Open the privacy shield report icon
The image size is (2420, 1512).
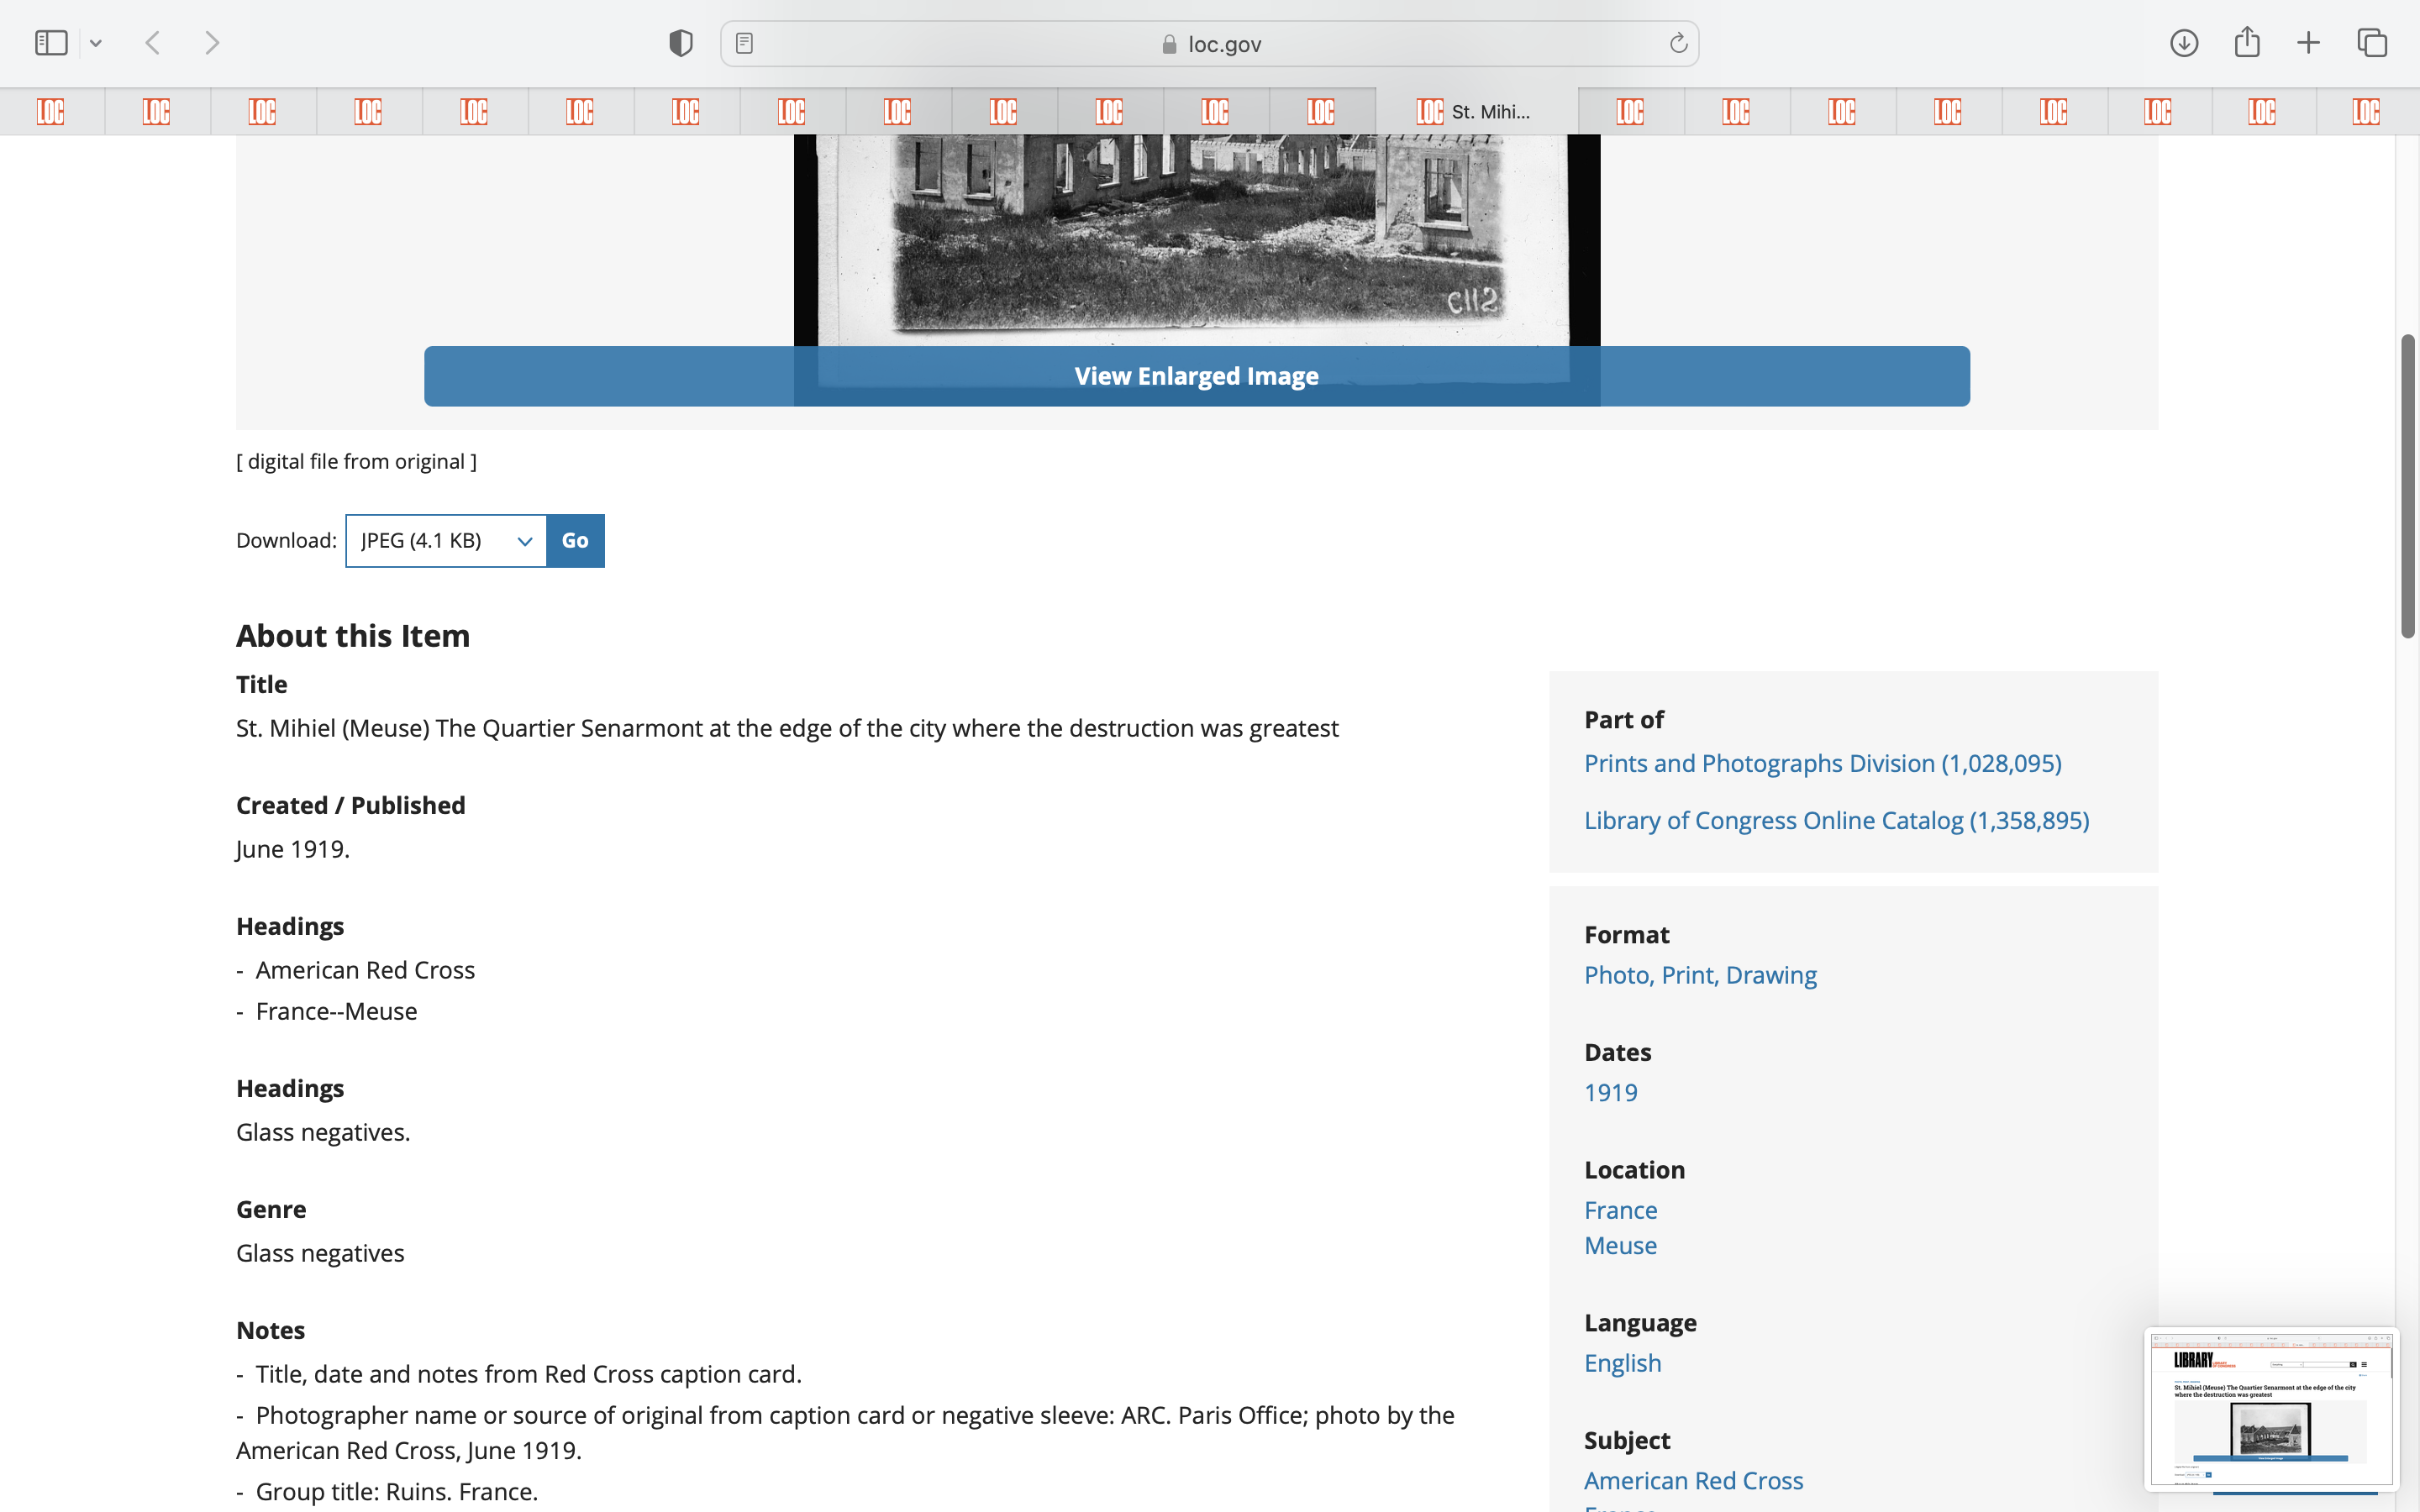click(x=681, y=43)
